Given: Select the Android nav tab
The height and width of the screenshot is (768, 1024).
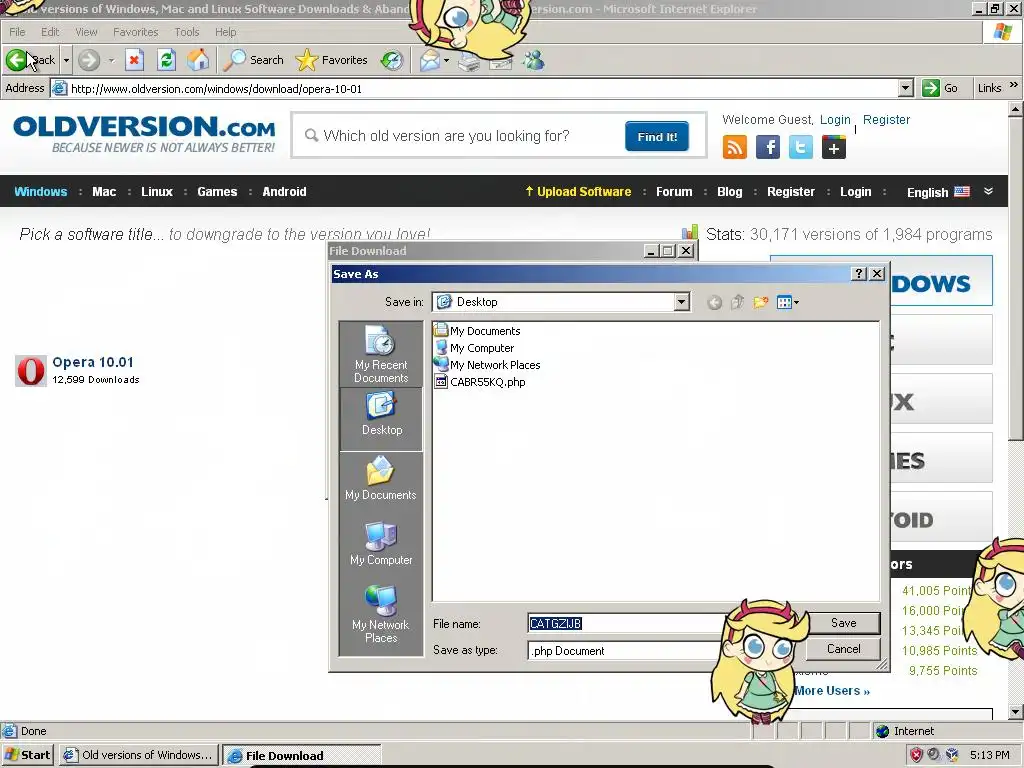Looking at the screenshot, I should click(x=284, y=191).
